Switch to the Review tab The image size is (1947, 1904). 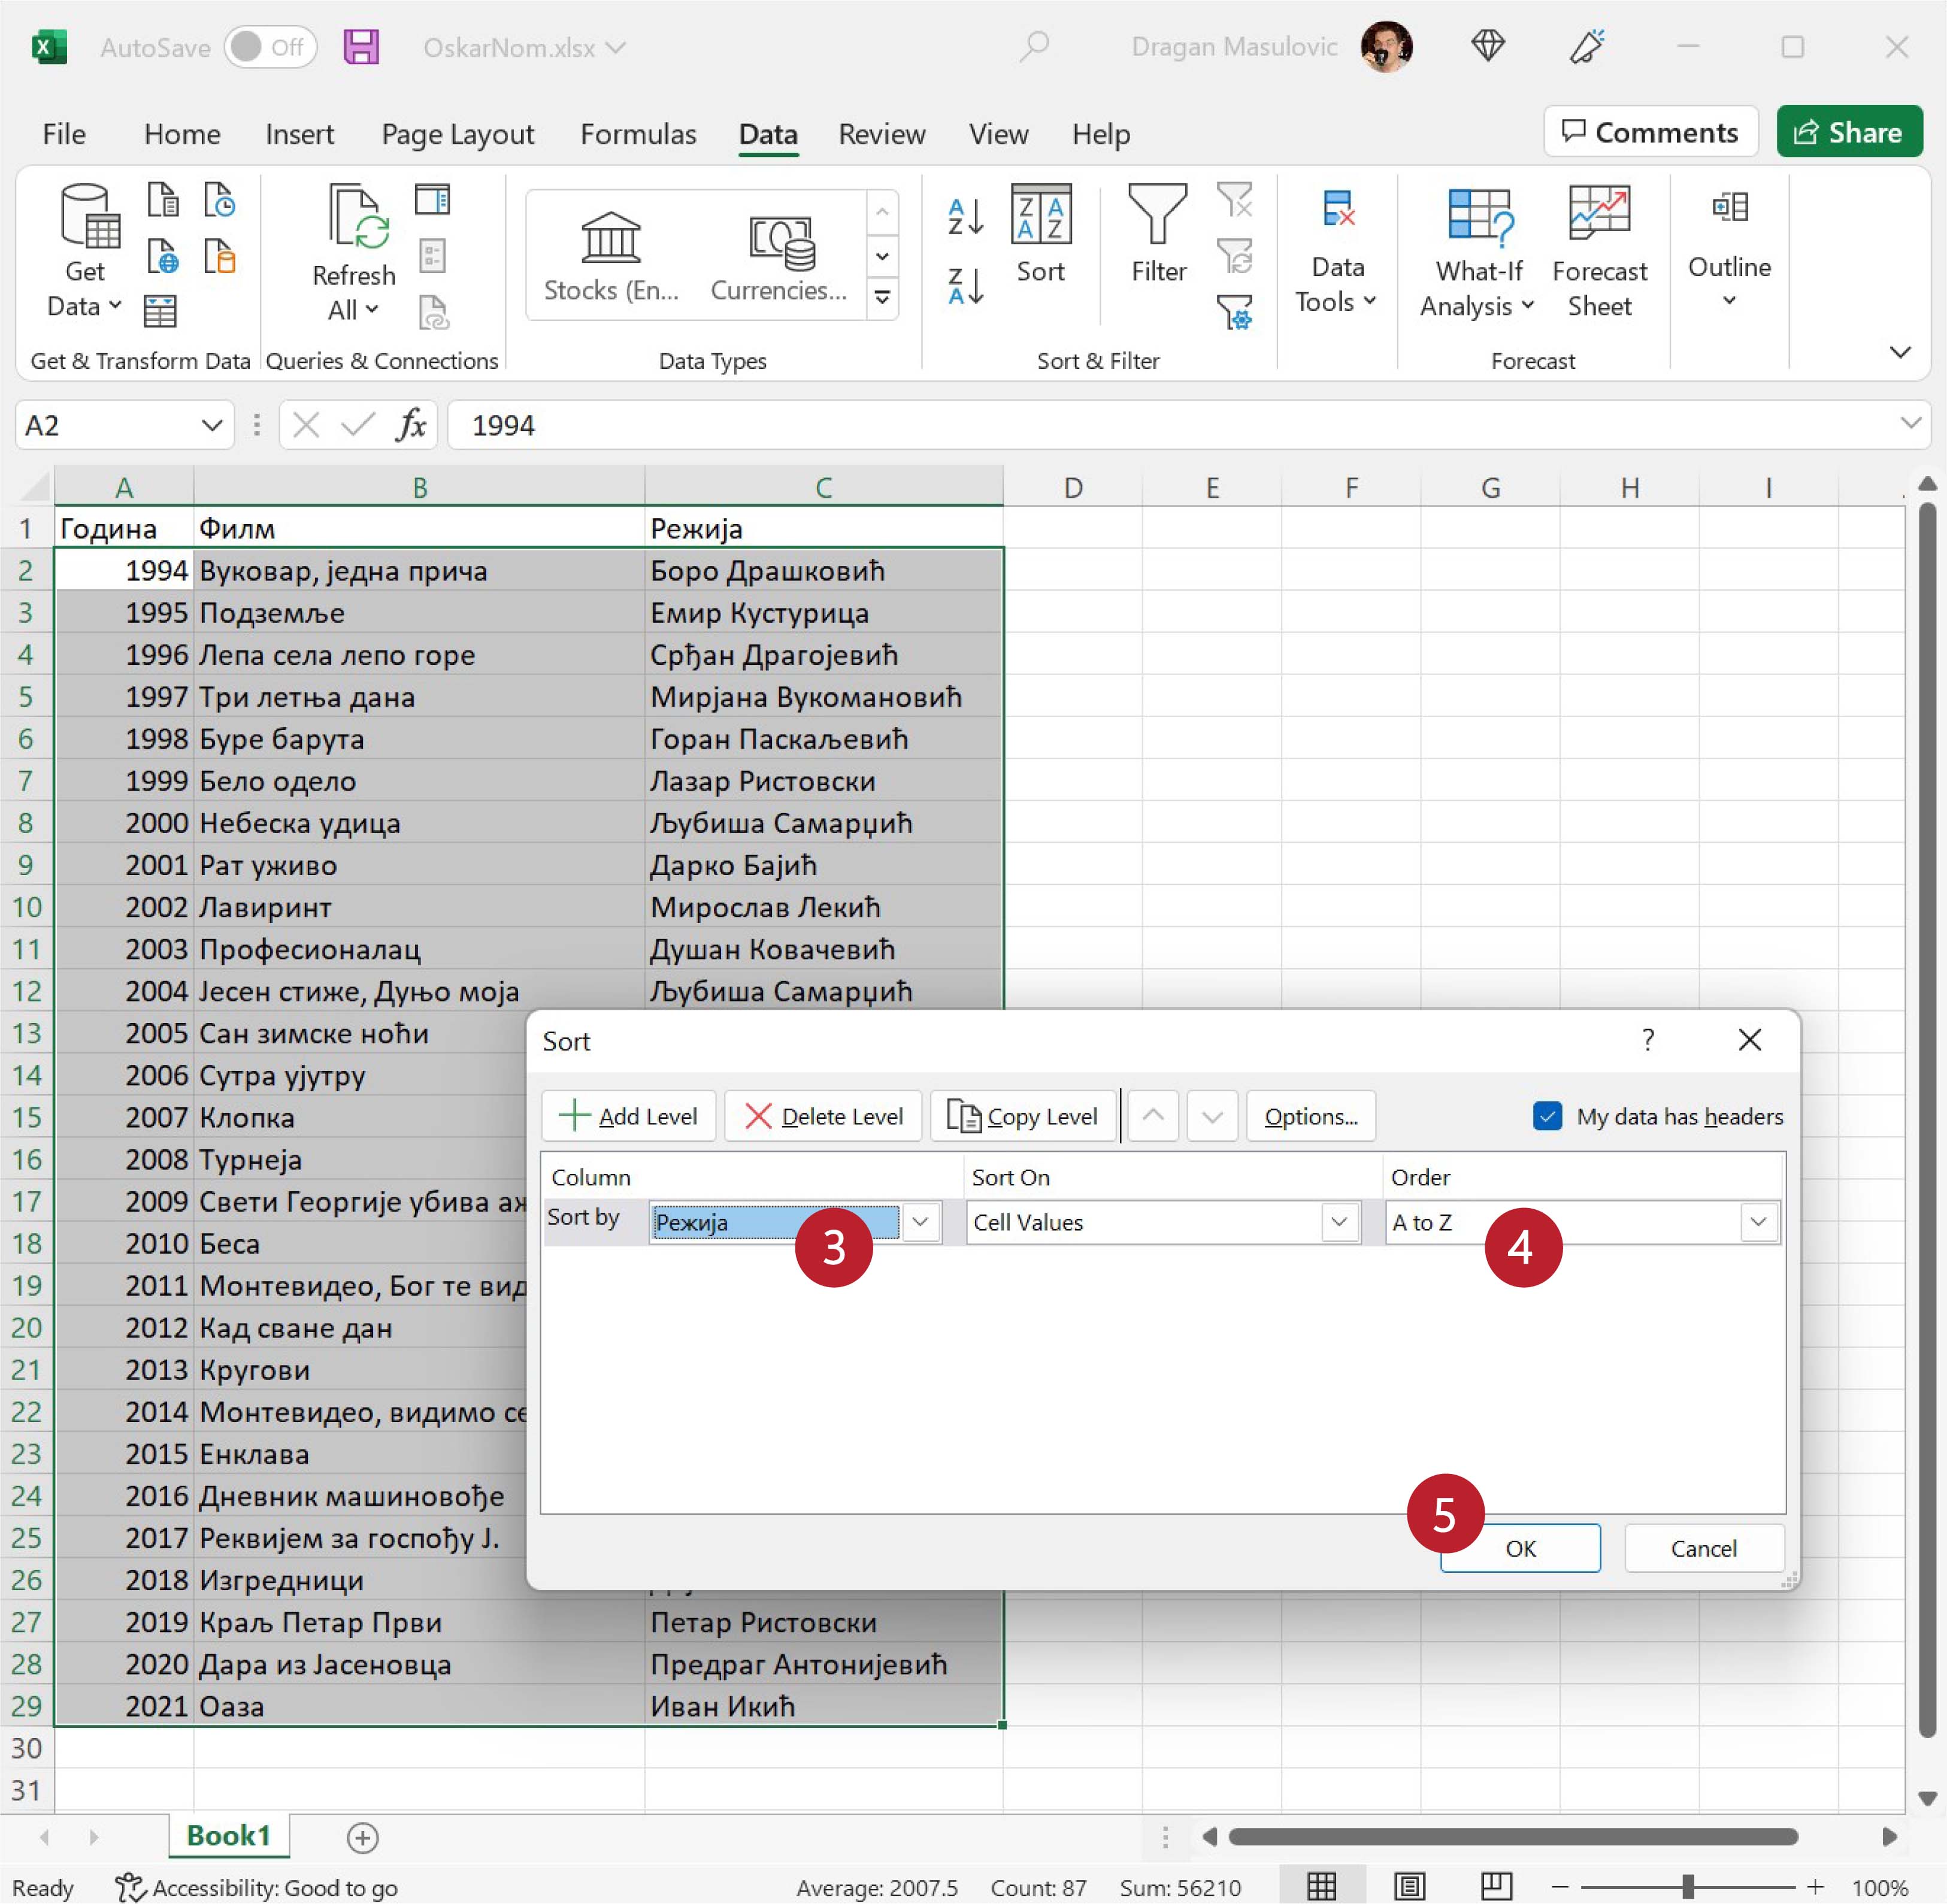(881, 134)
